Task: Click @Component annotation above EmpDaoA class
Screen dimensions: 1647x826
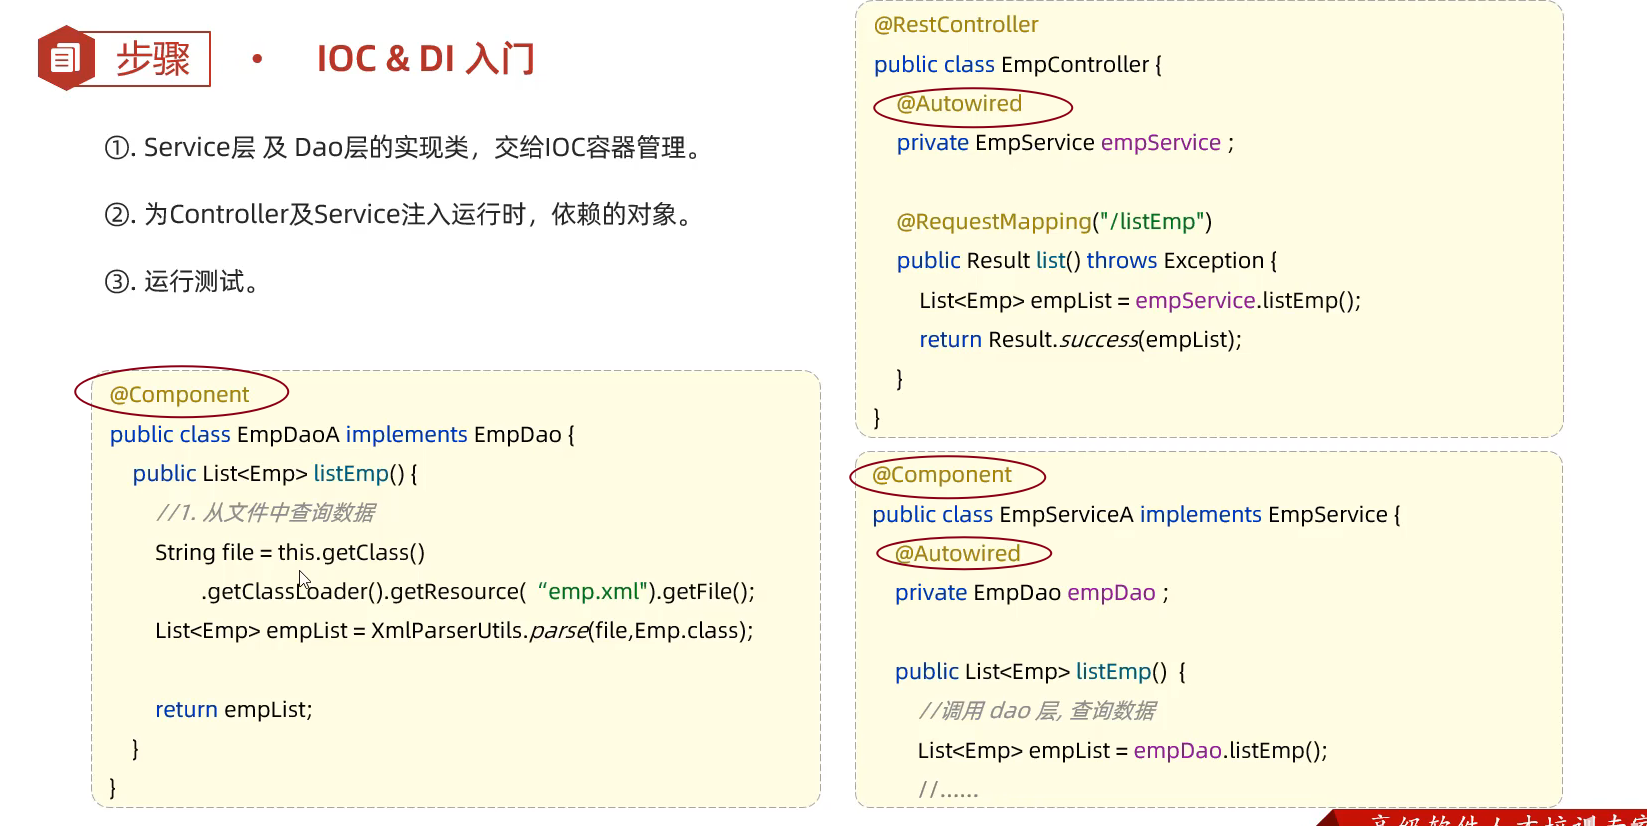Action: click(x=180, y=394)
